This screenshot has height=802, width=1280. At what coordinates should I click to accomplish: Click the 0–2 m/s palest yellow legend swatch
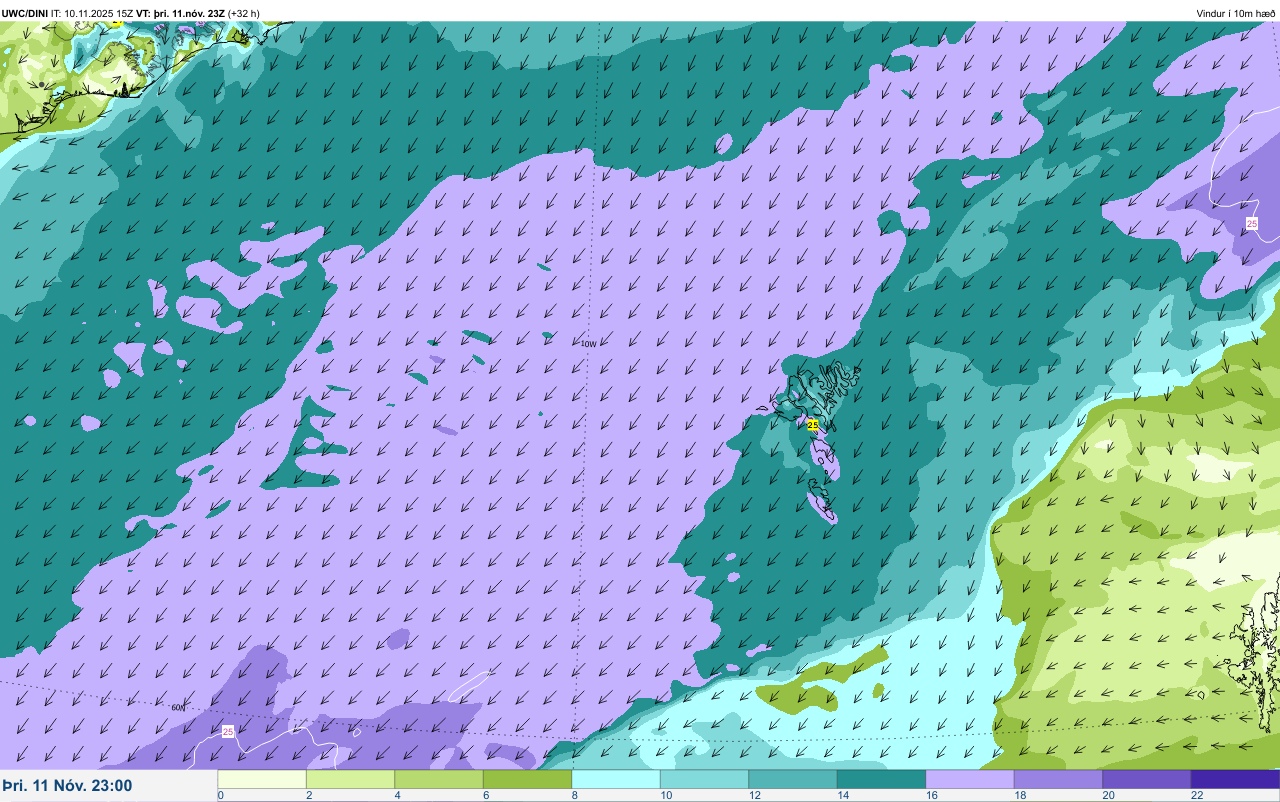262,779
